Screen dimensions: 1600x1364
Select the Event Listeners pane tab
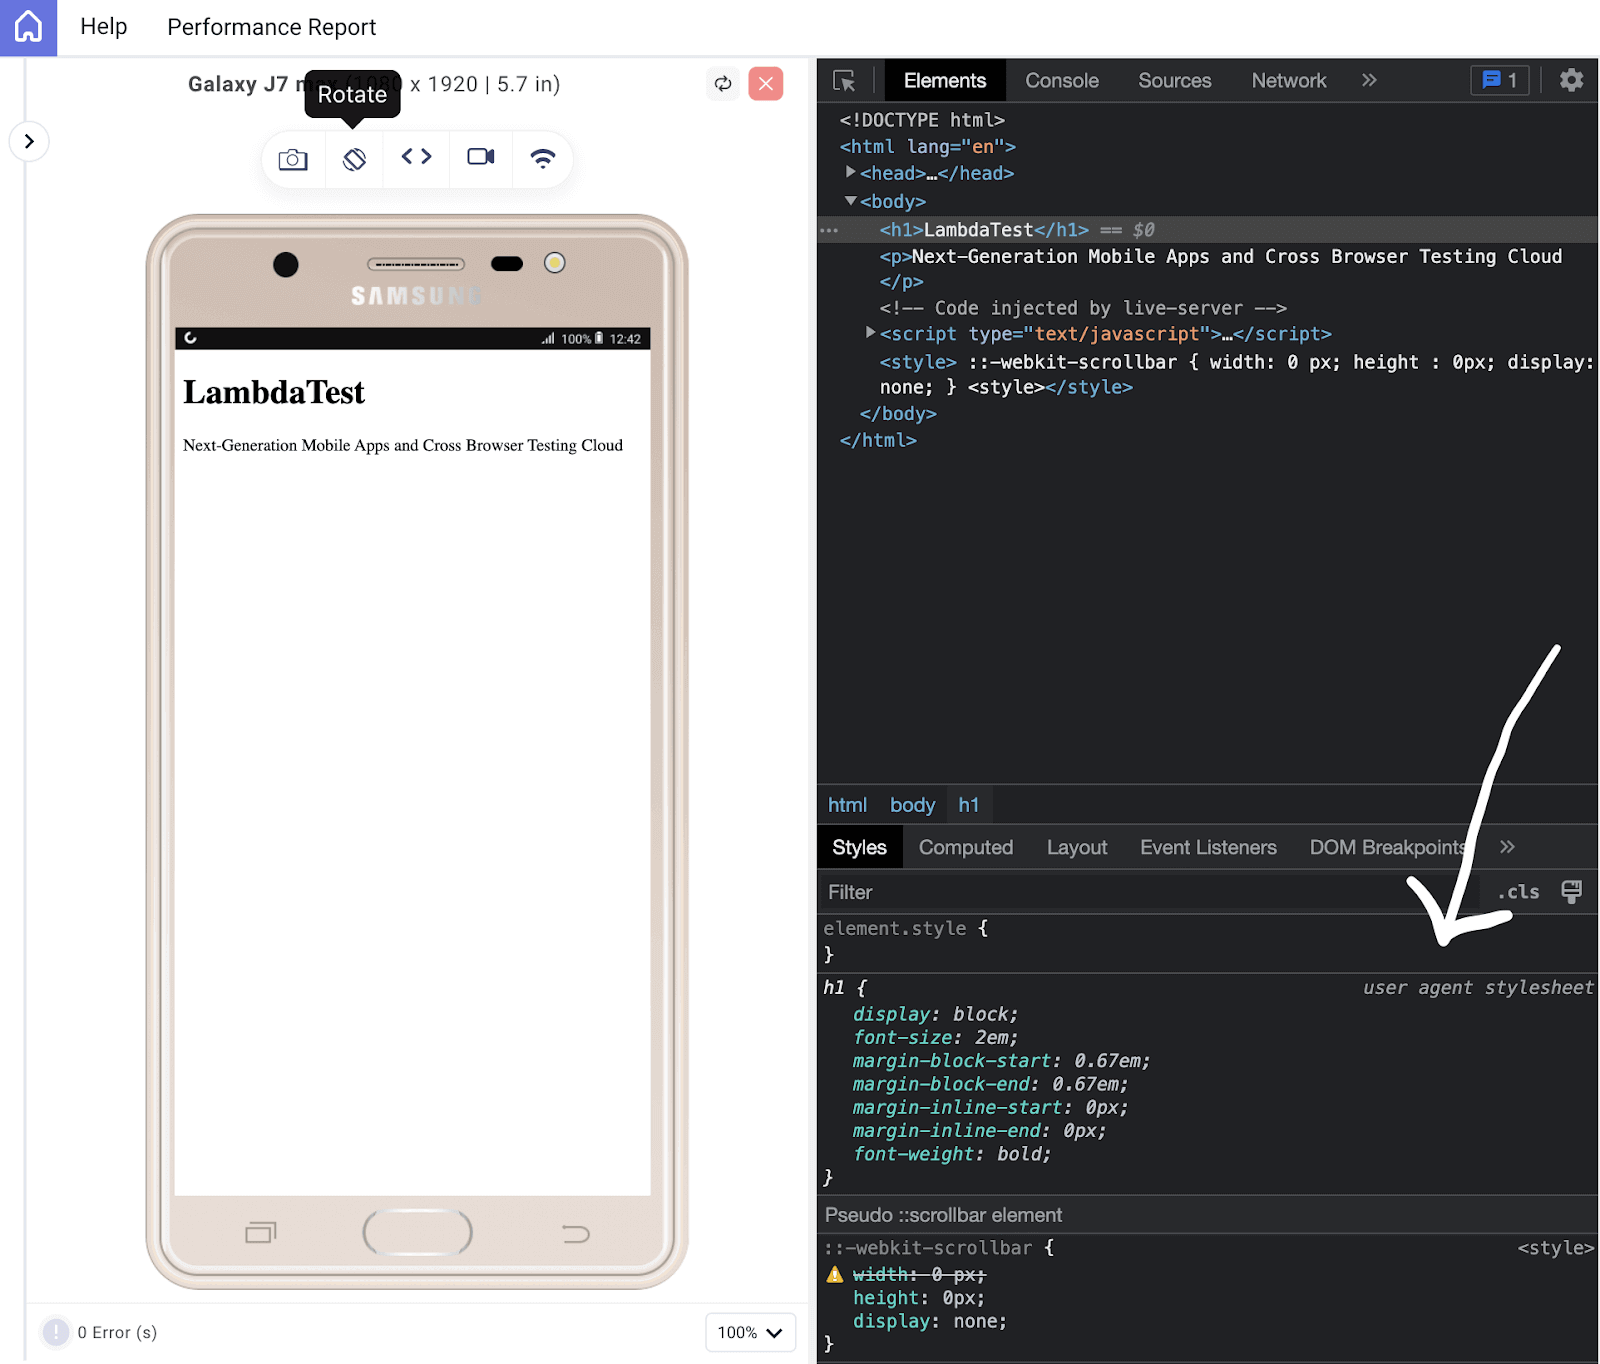coord(1208,847)
